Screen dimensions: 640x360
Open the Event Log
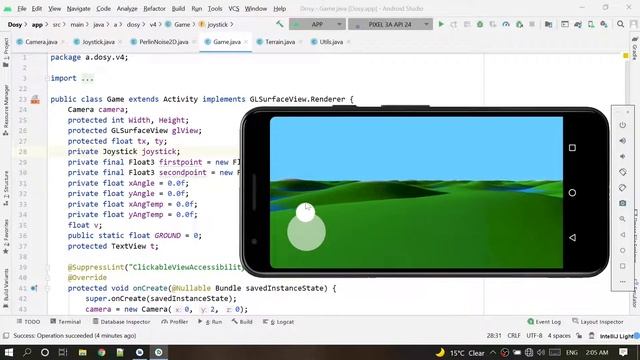click(544, 322)
